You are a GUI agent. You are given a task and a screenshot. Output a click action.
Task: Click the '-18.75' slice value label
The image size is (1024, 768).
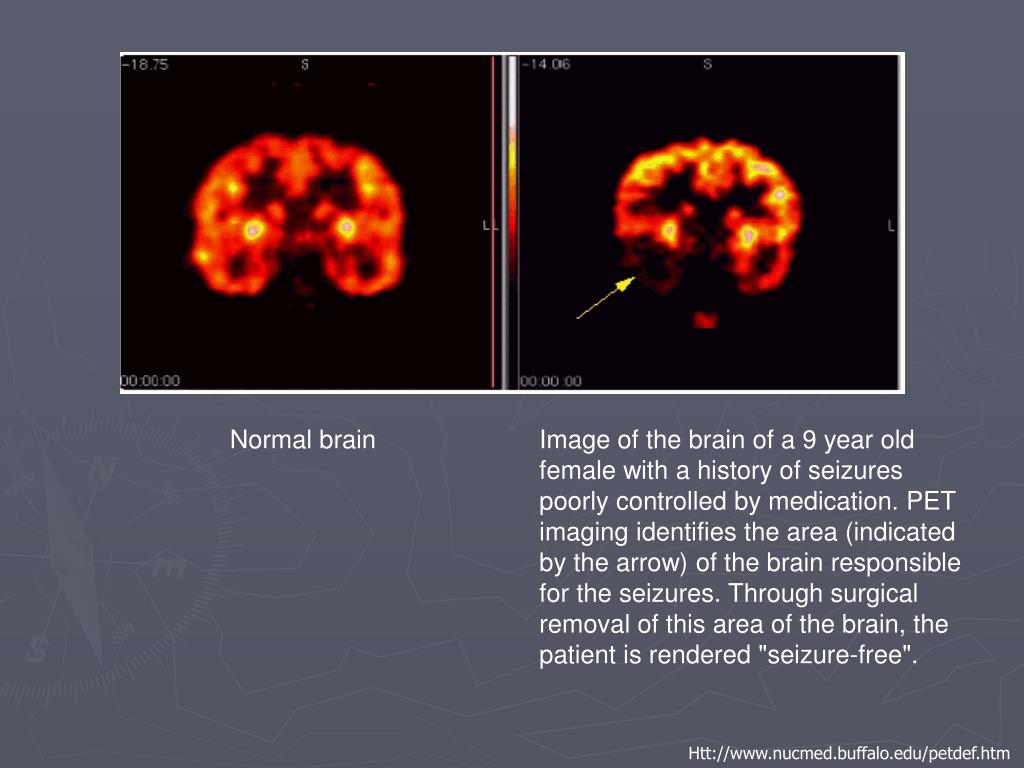click(x=146, y=64)
